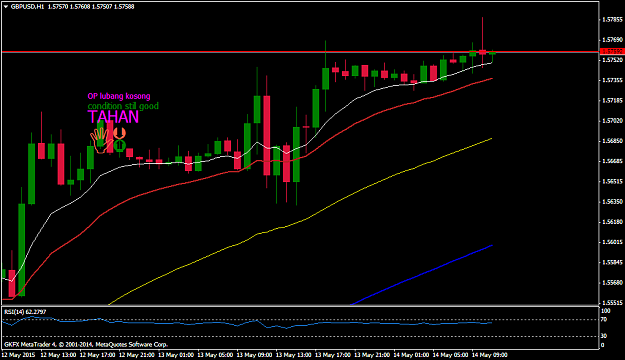Click the RSI level 100 label
Screen dimensions: 625x360
(605, 311)
